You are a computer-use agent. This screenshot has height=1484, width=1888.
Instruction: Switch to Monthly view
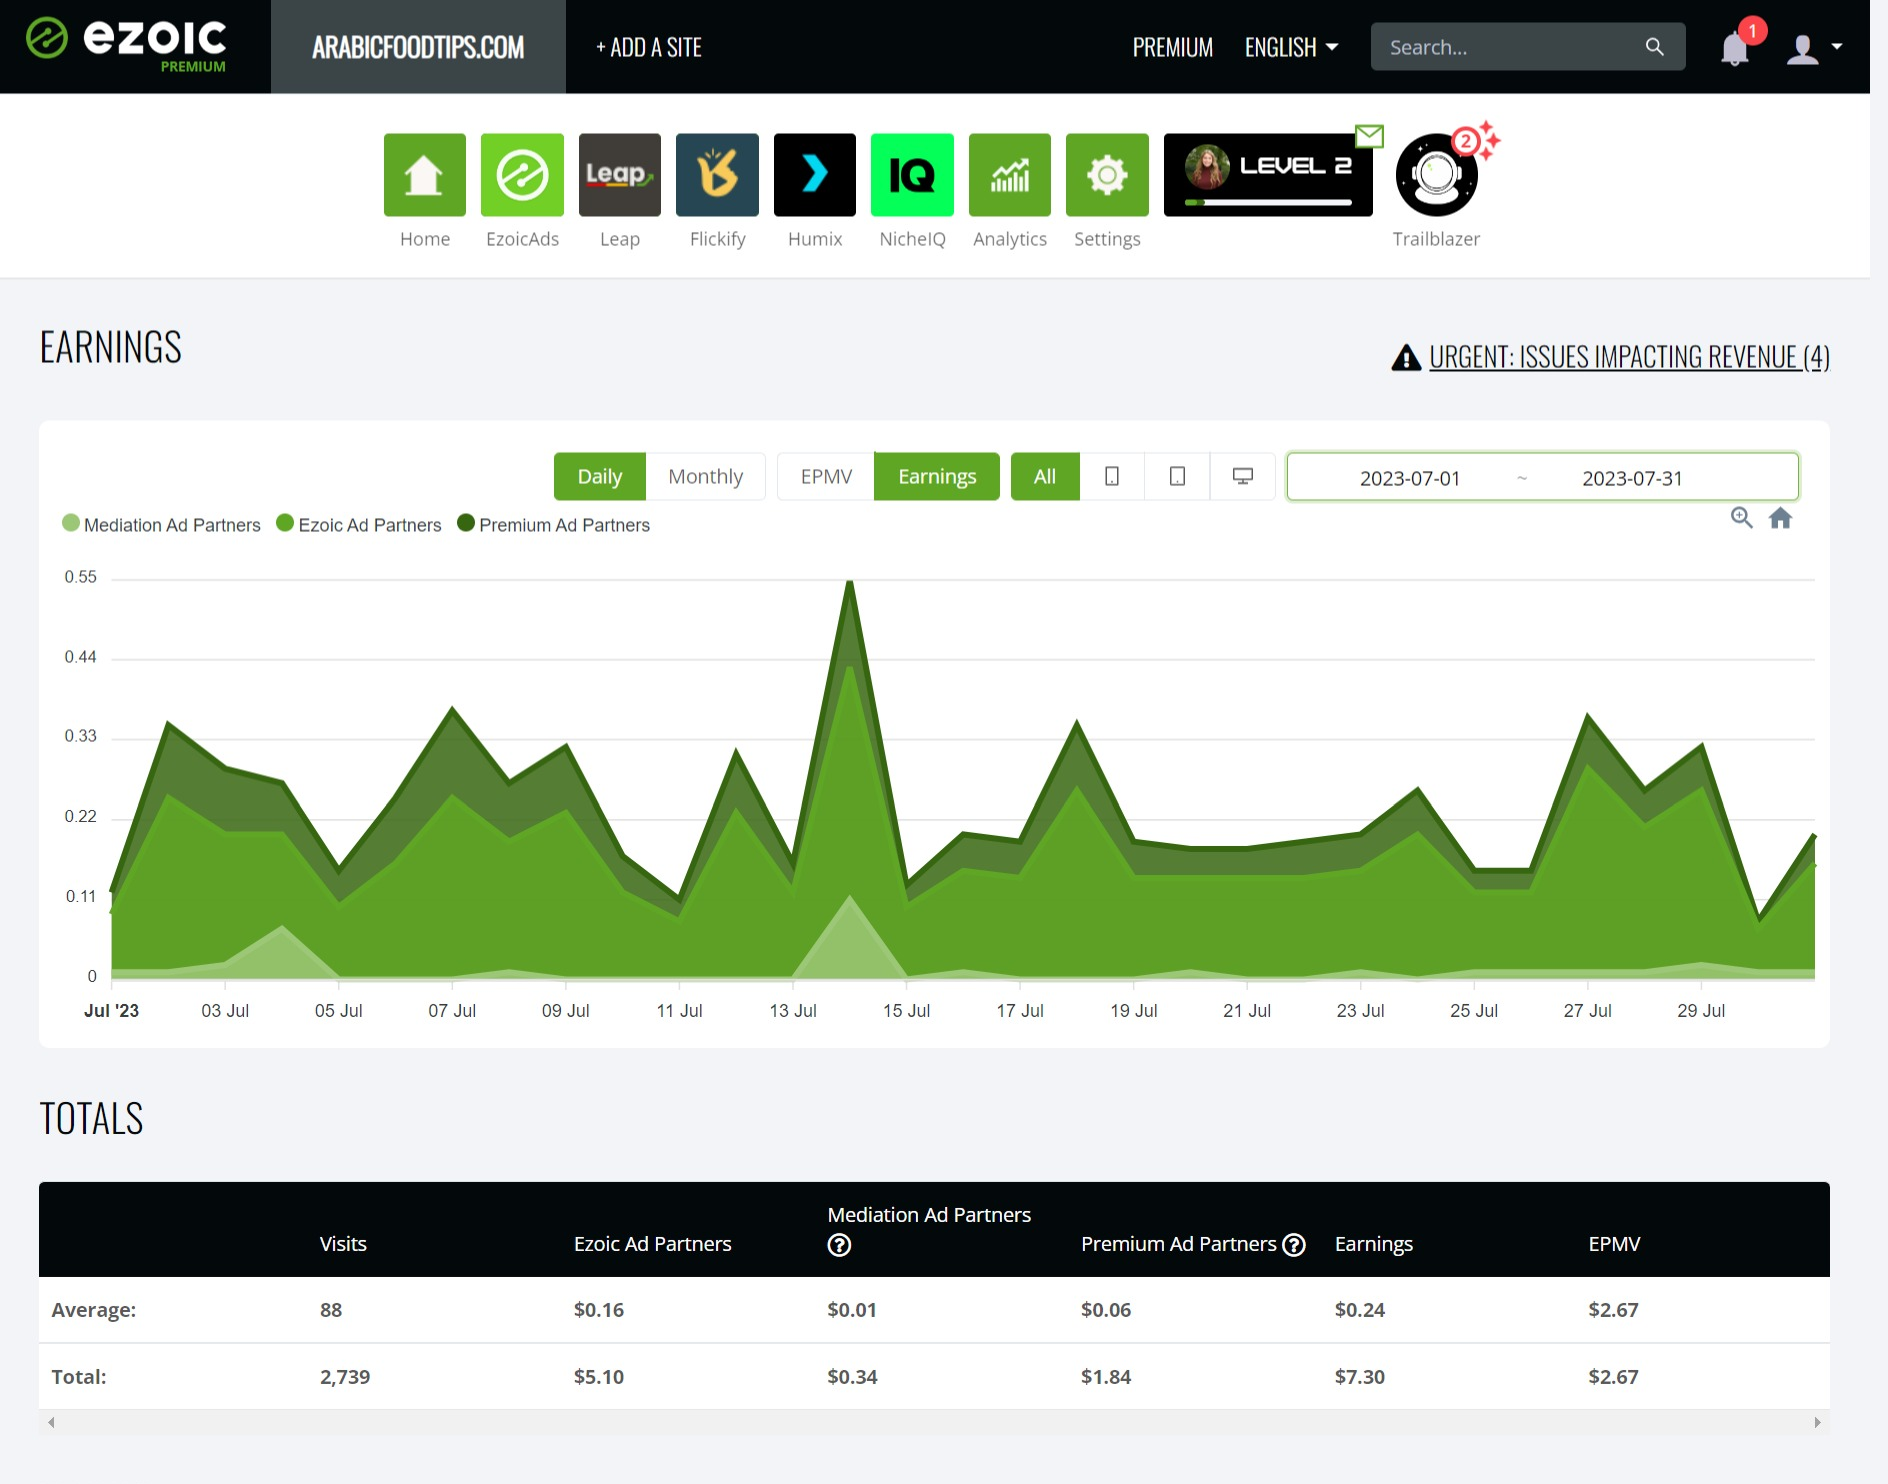(x=706, y=476)
